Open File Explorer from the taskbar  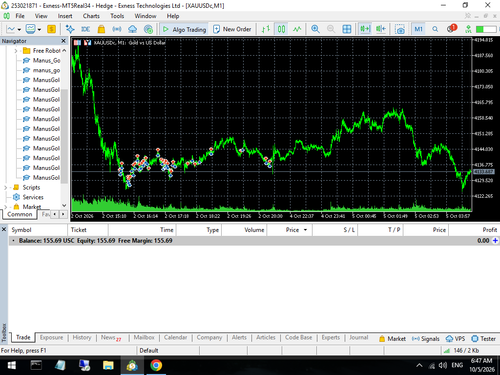click(108, 365)
